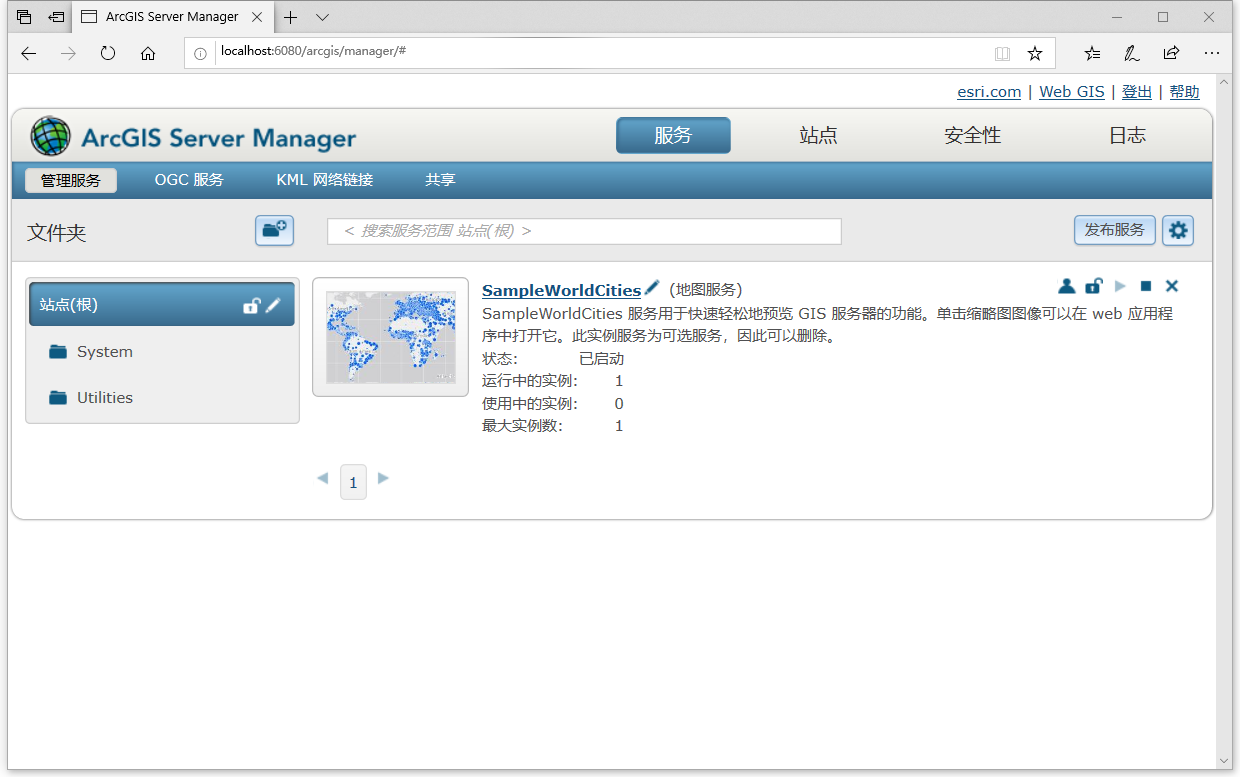The height and width of the screenshot is (777, 1240).
Task: Add page to favorites with star icon
Action: (1035, 54)
